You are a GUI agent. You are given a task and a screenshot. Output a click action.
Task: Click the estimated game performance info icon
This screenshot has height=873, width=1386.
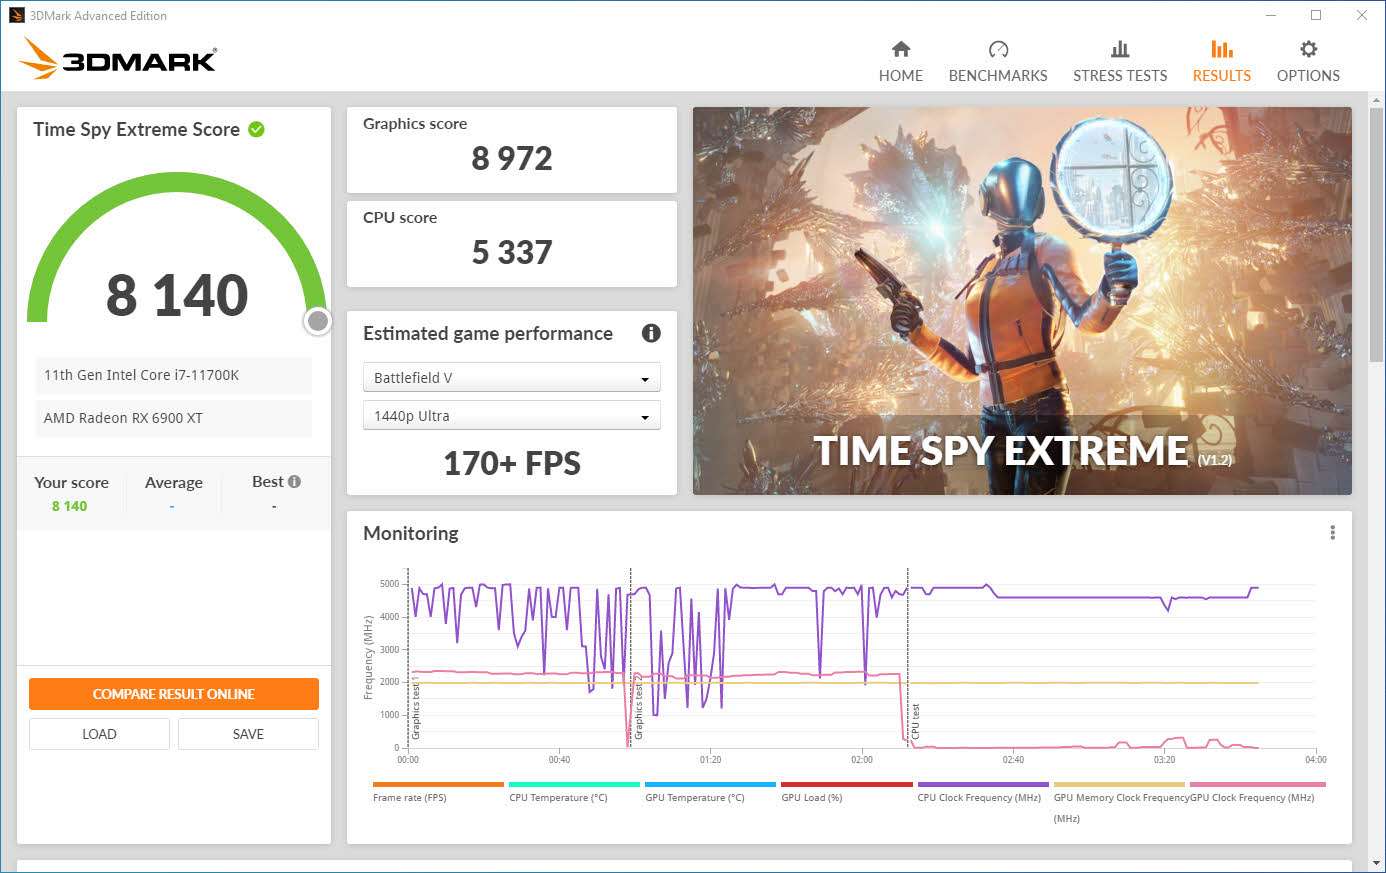click(651, 333)
